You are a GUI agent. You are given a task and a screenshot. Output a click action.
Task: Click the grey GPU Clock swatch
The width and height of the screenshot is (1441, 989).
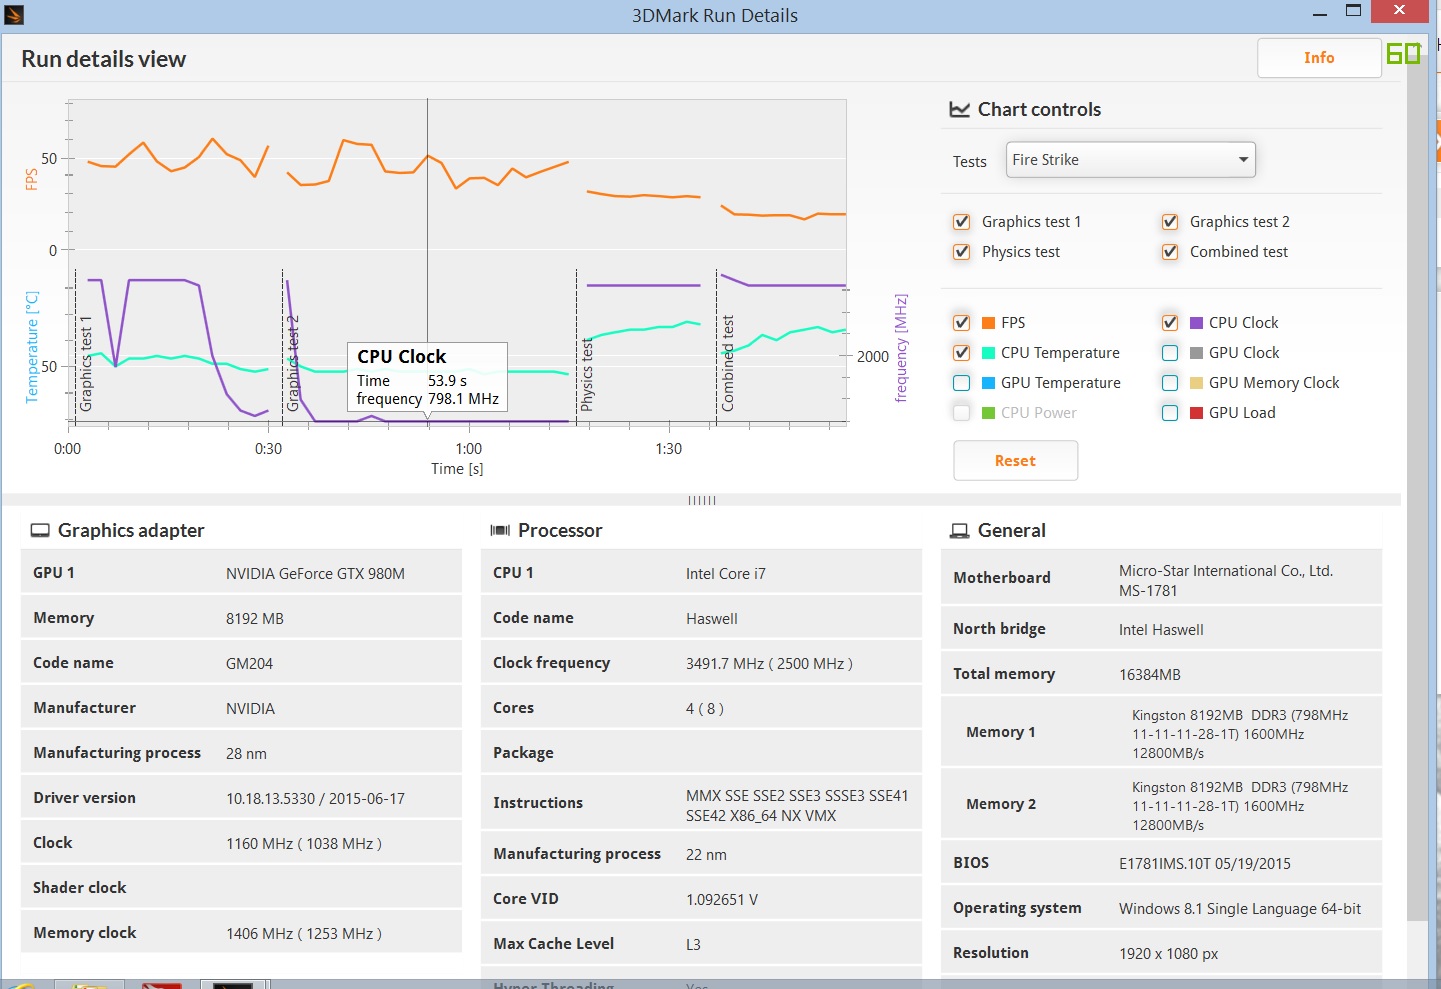[x=1197, y=353]
